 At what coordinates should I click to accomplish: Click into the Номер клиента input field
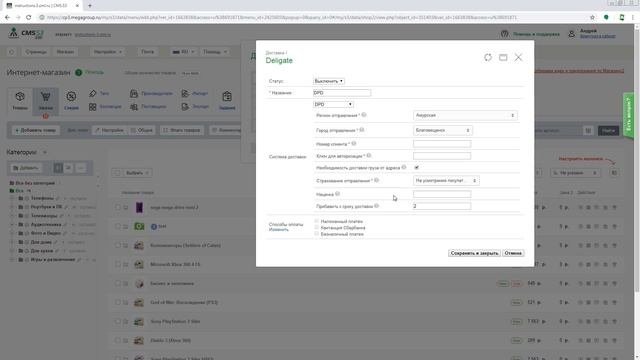[442, 144]
